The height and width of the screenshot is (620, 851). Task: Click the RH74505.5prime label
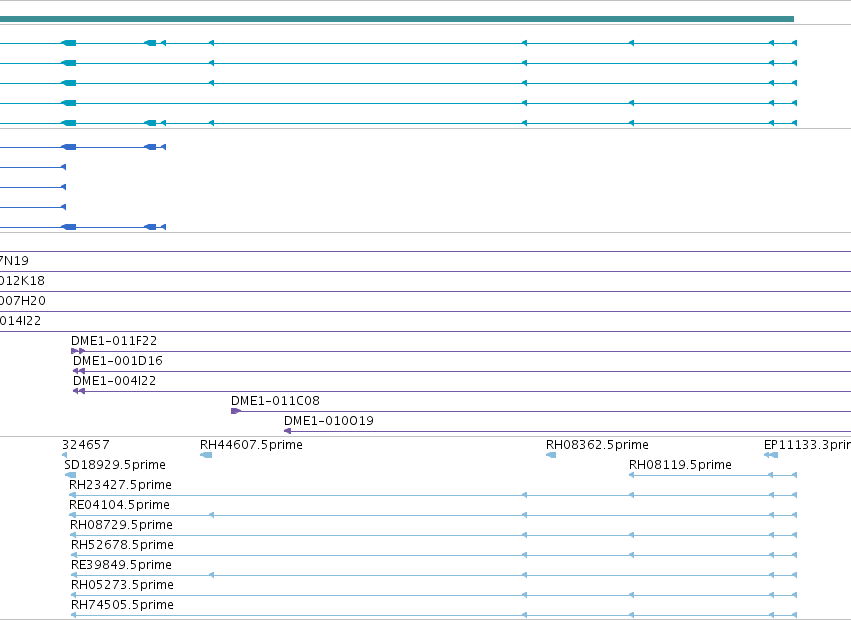pos(122,605)
